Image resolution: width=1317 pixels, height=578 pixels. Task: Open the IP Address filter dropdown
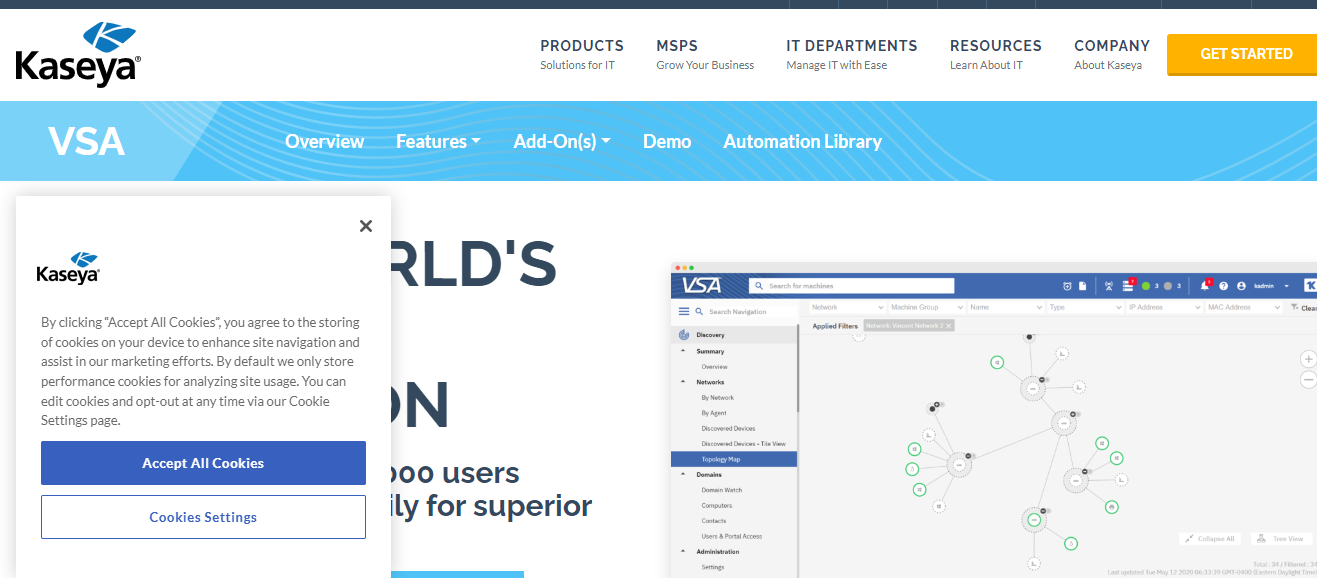point(1164,308)
